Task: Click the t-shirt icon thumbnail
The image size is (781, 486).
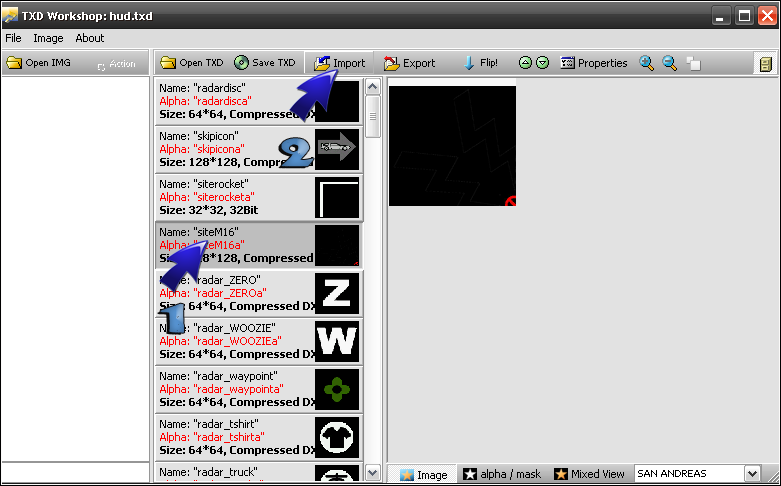Action: pos(337,437)
